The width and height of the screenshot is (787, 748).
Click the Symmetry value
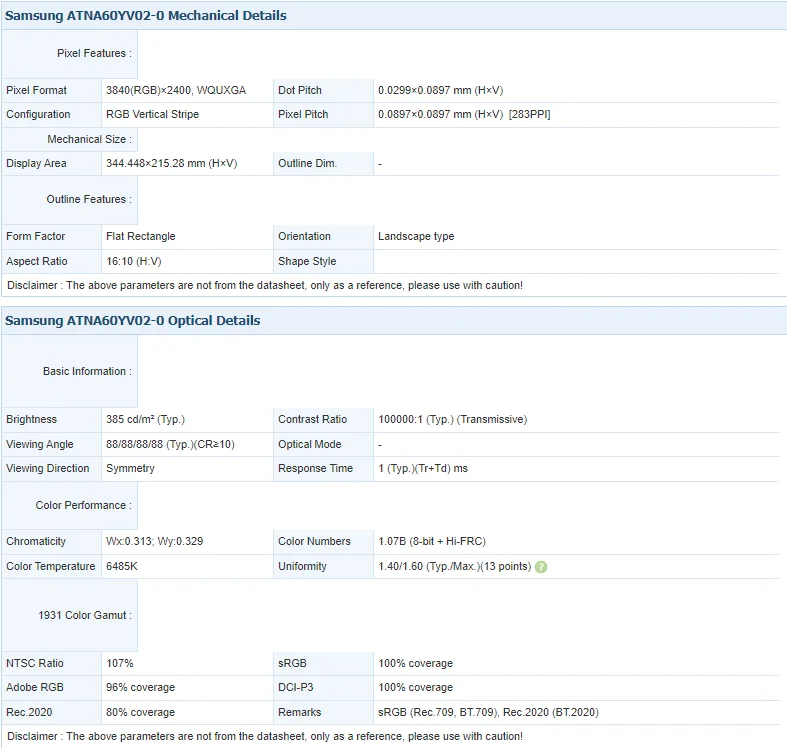(x=130, y=468)
